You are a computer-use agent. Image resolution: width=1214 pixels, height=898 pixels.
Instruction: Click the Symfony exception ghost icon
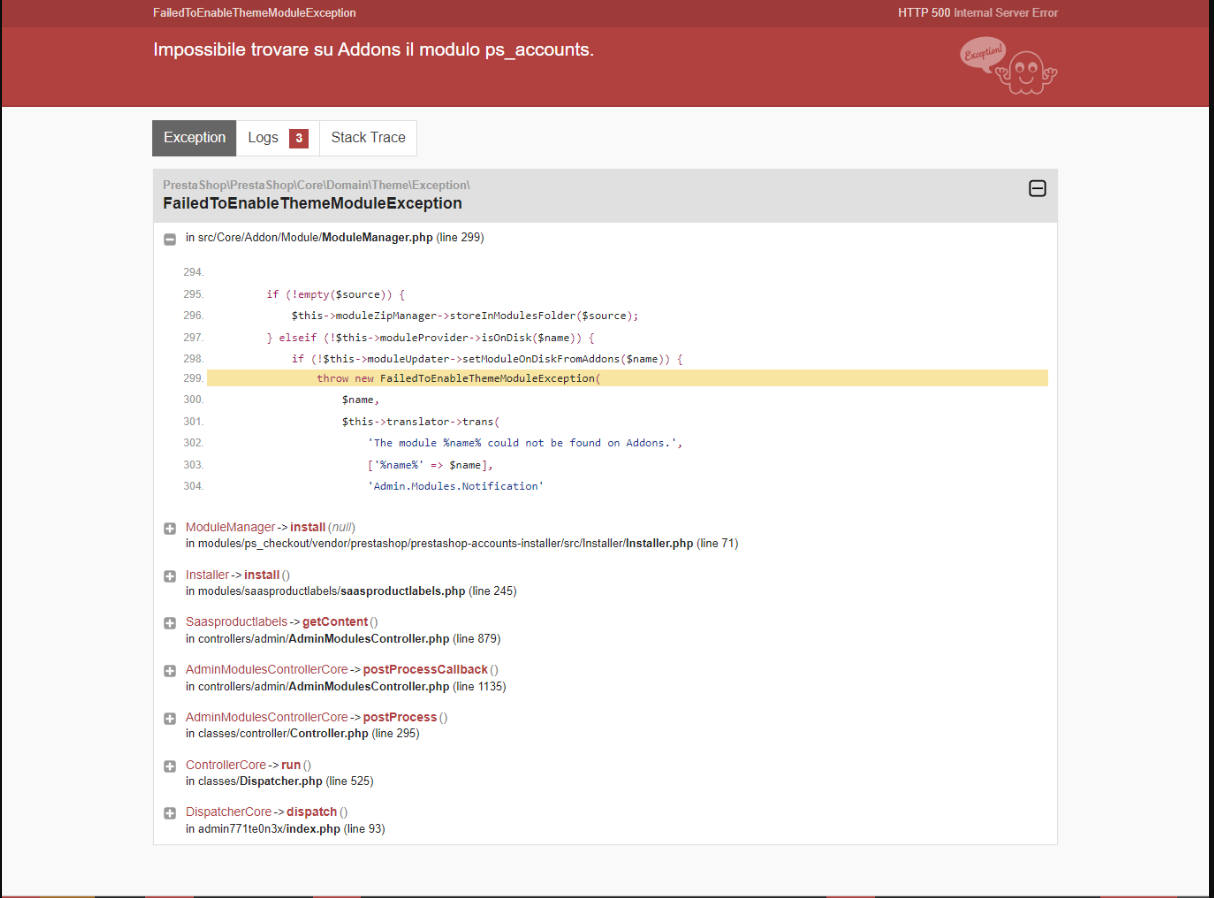pyautogui.click(x=1008, y=67)
